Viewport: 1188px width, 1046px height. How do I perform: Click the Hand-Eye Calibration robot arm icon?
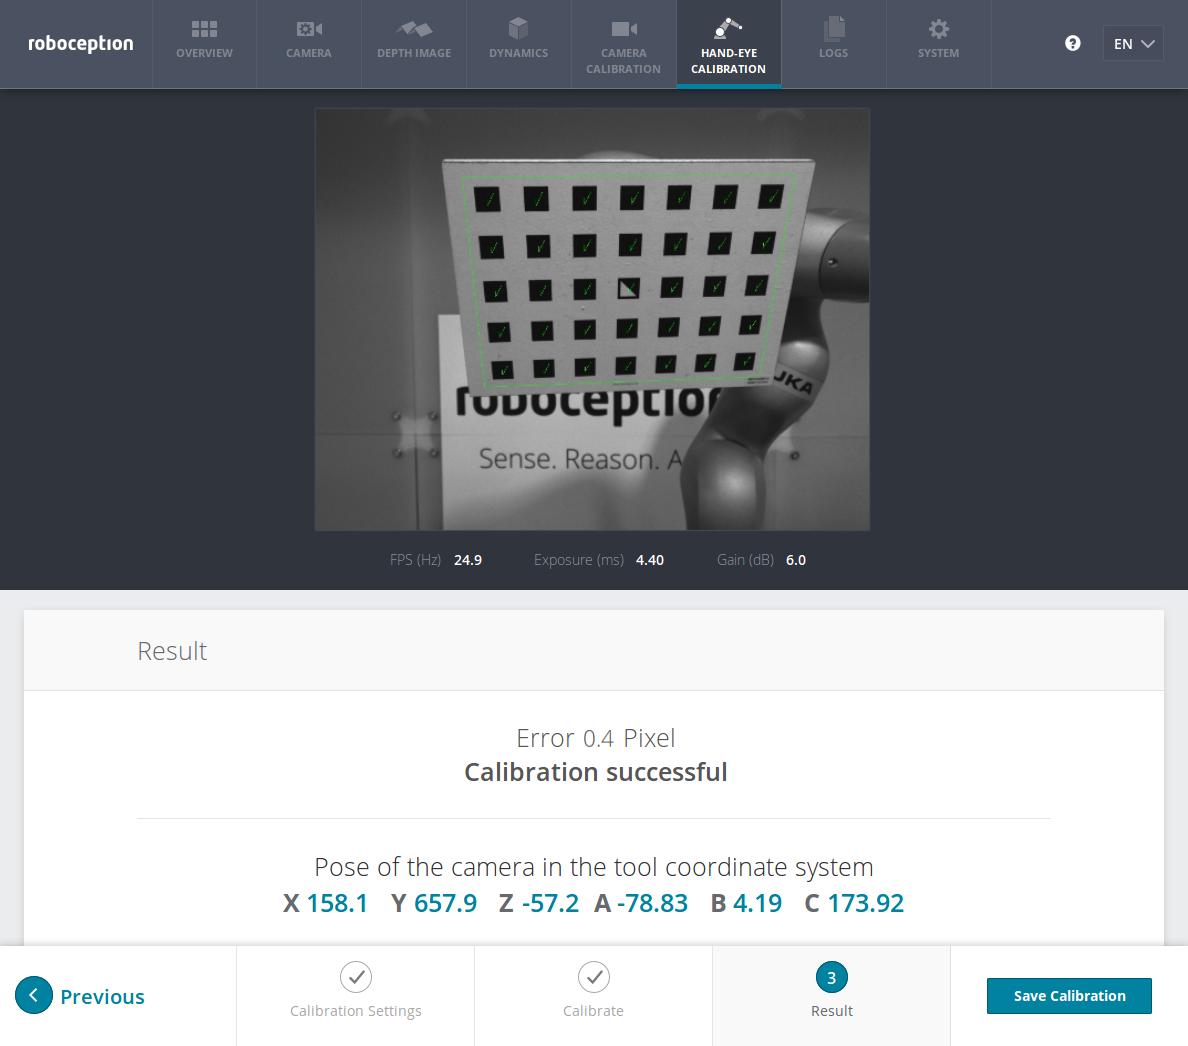728,28
